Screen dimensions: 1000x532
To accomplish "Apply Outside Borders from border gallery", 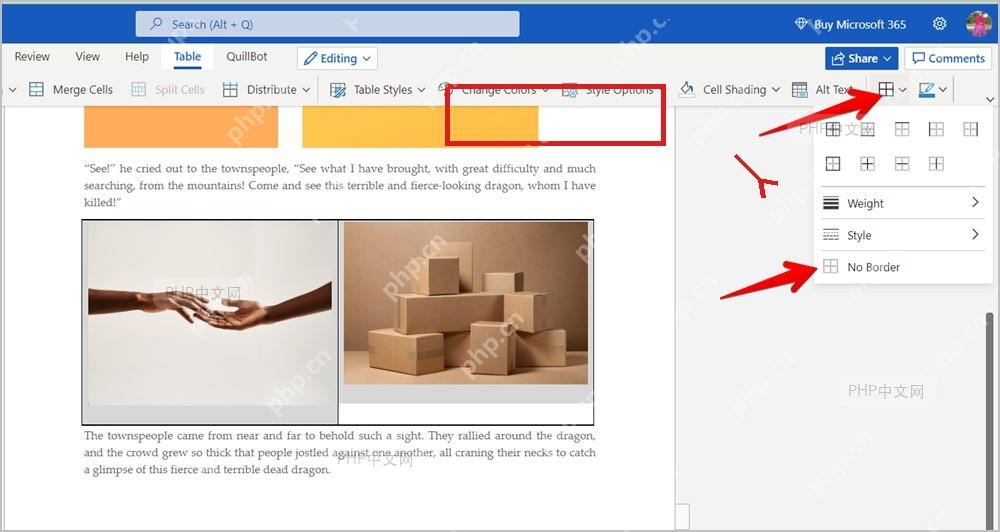I will (833, 164).
